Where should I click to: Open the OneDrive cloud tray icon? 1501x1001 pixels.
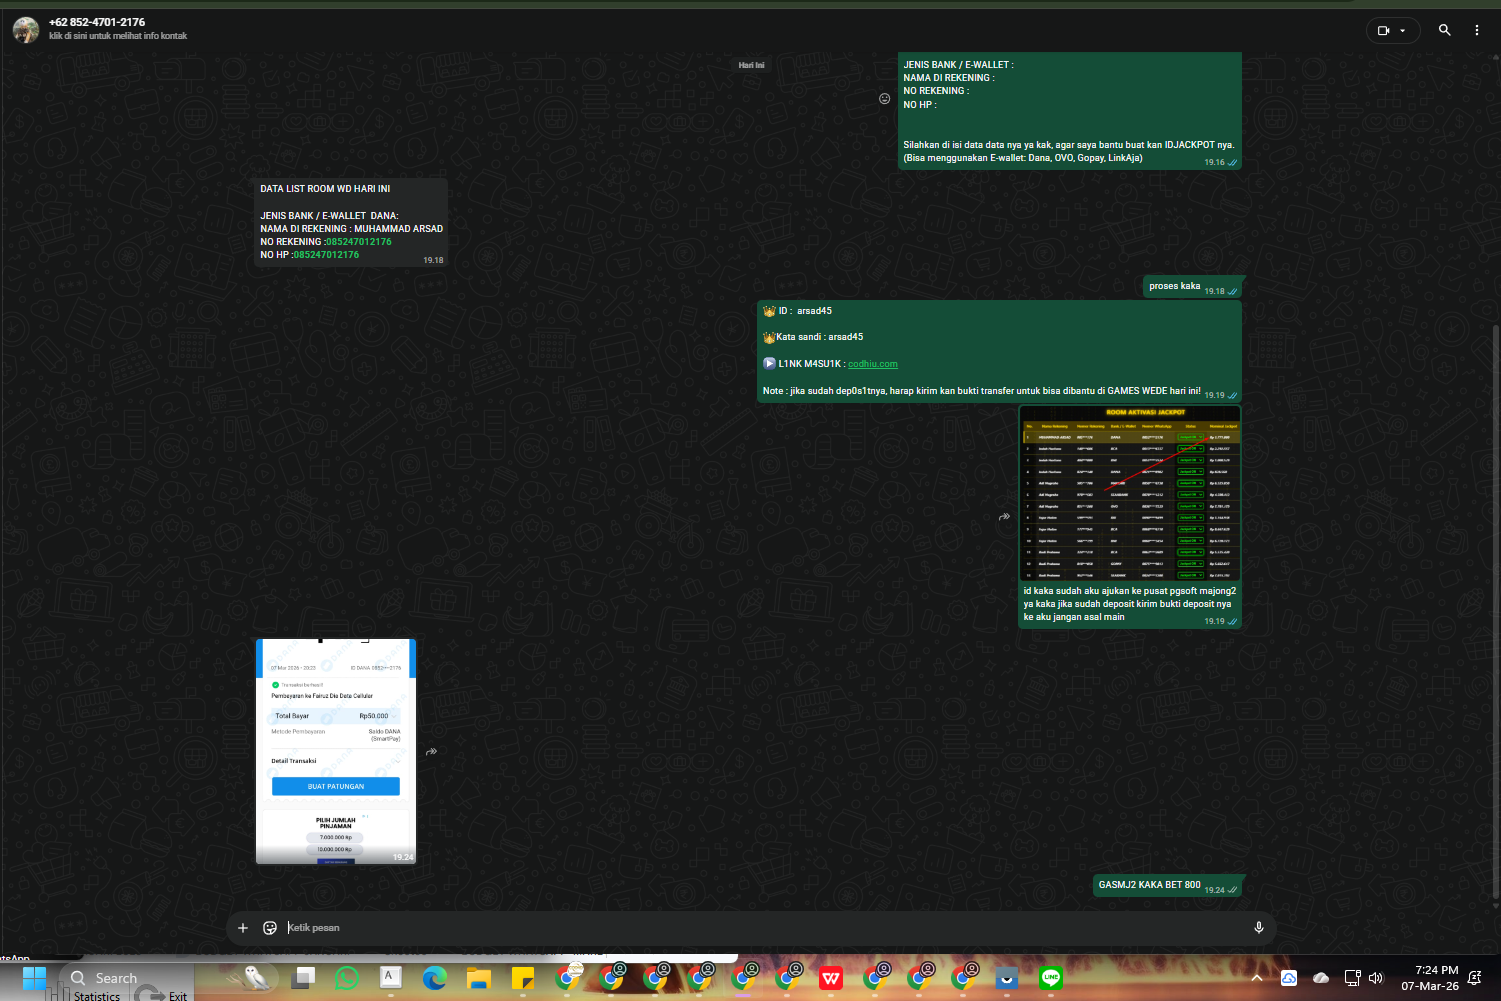(x=1321, y=978)
